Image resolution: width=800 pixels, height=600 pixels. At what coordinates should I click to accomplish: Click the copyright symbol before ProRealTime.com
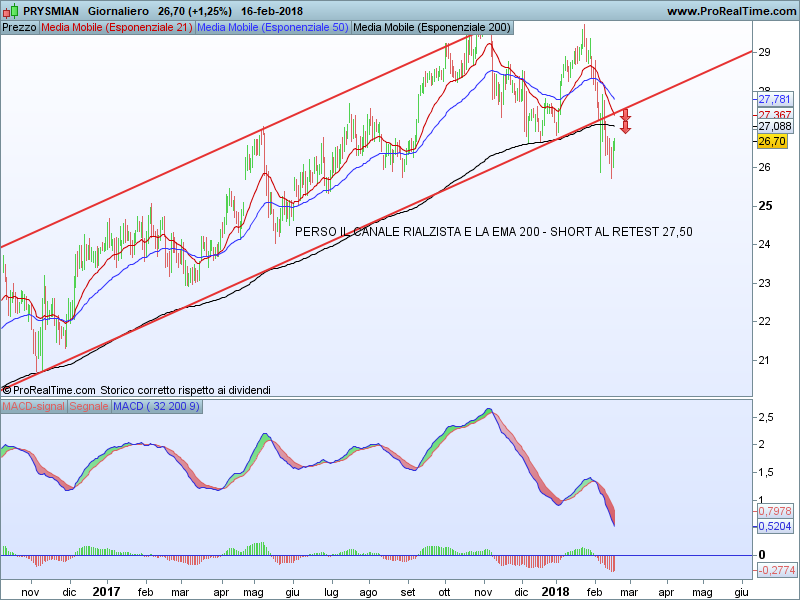6,390
